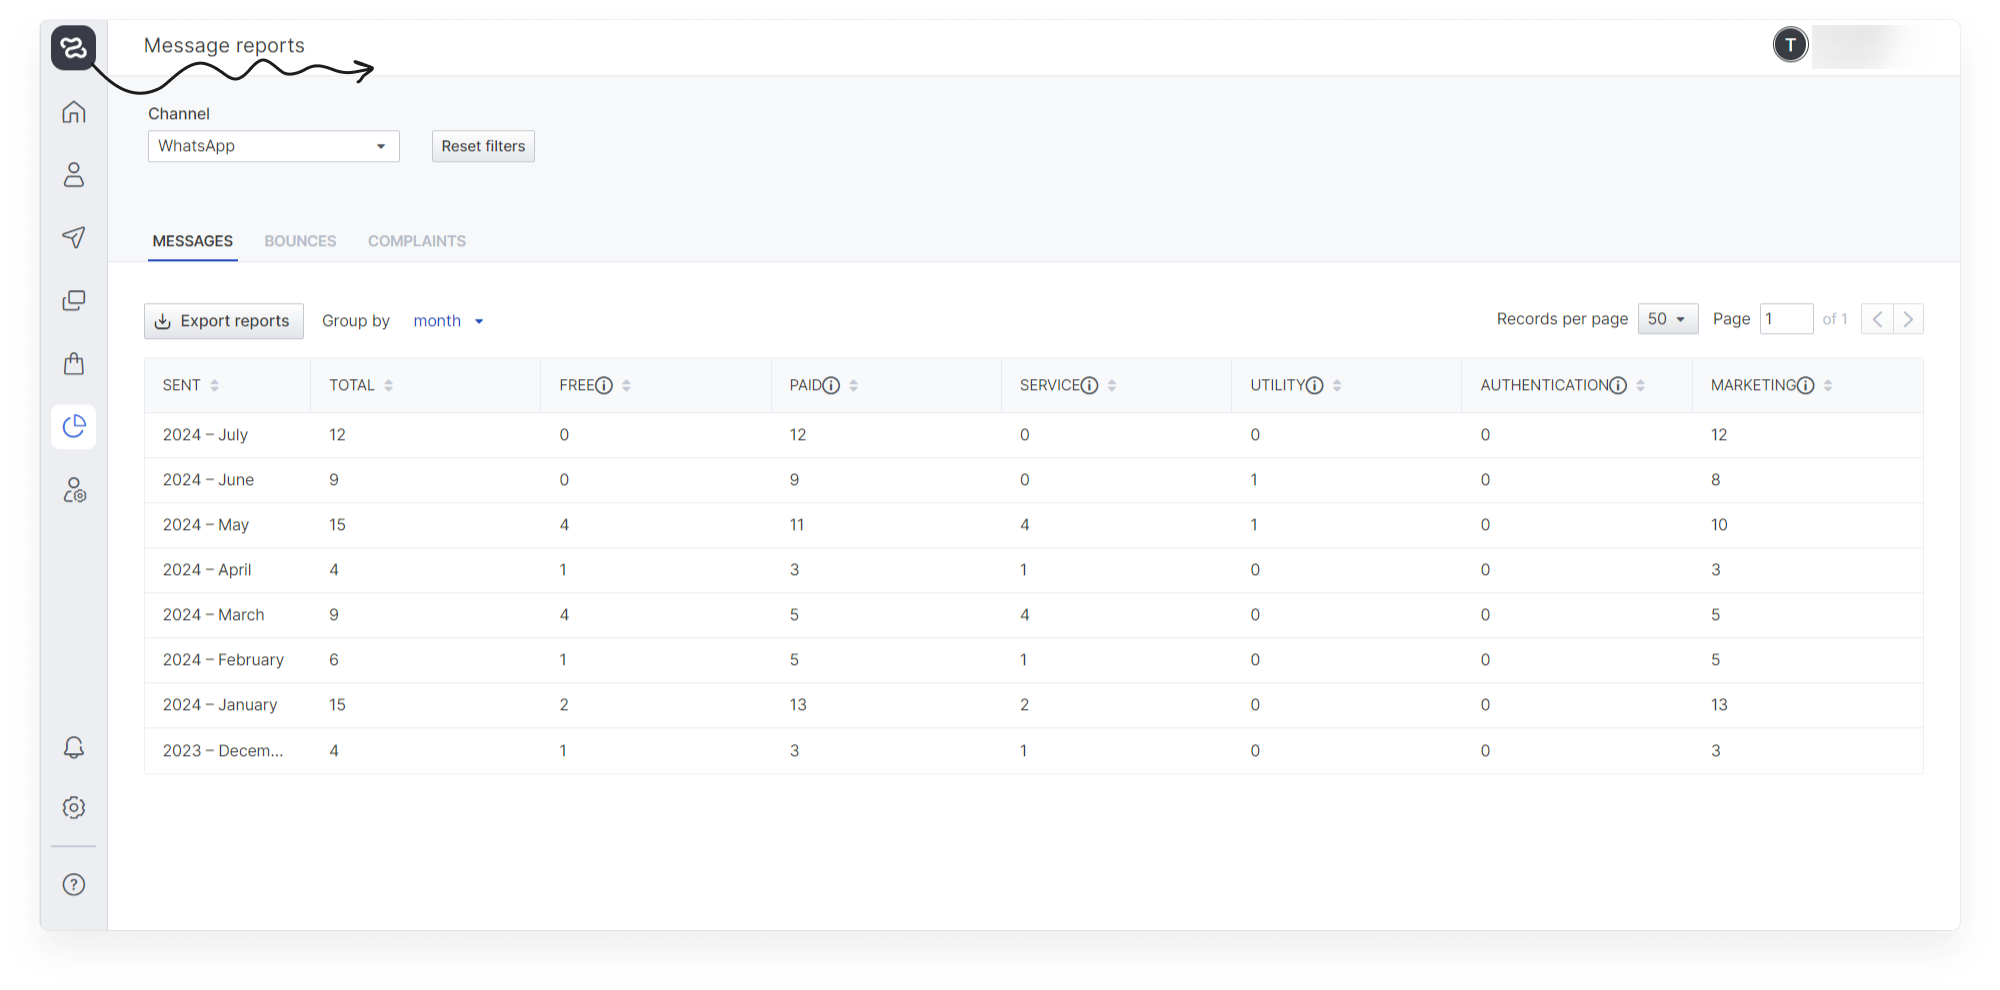The height and width of the screenshot is (990, 2000).
Task: Sort by the TOTAL column arrows
Action: tap(388, 385)
